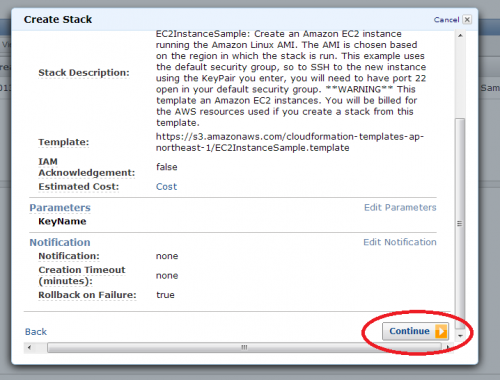Click the horizontal scrollbar left arrow
The width and height of the screenshot is (500, 380).
[x=29, y=347]
